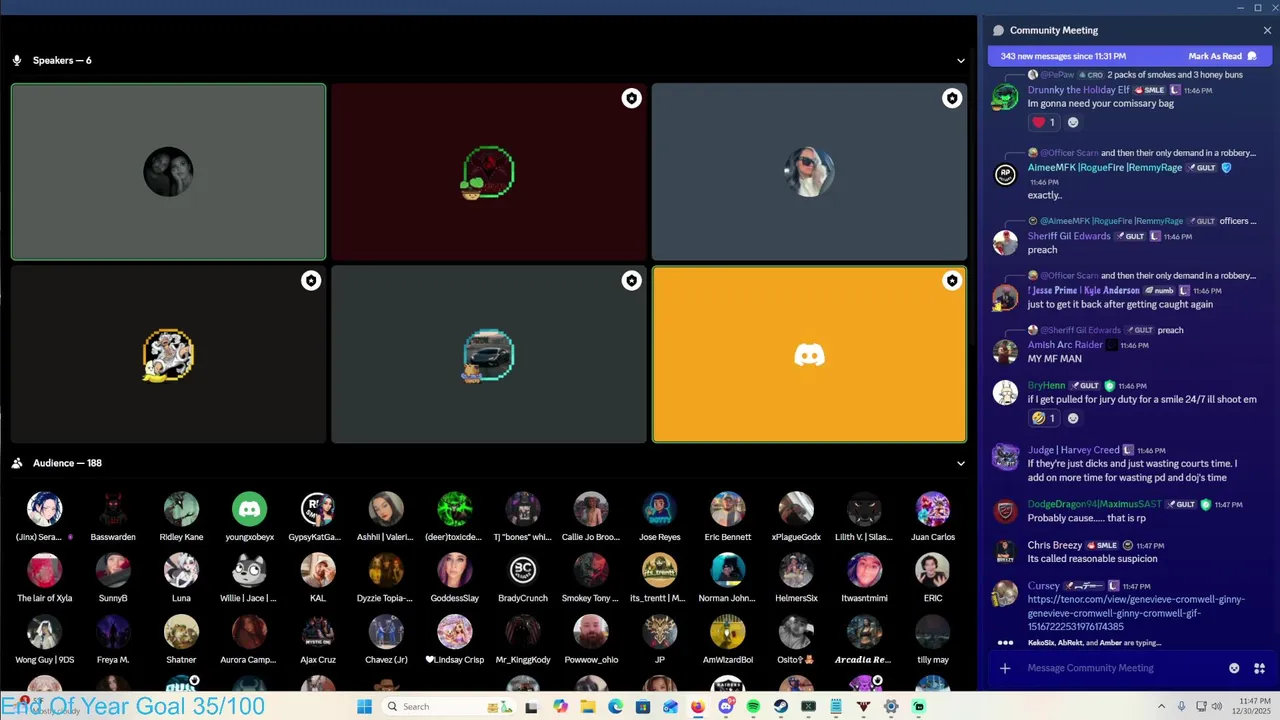
Task: Select the orange Discord logo speaker tile
Action: (x=809, y=354)
